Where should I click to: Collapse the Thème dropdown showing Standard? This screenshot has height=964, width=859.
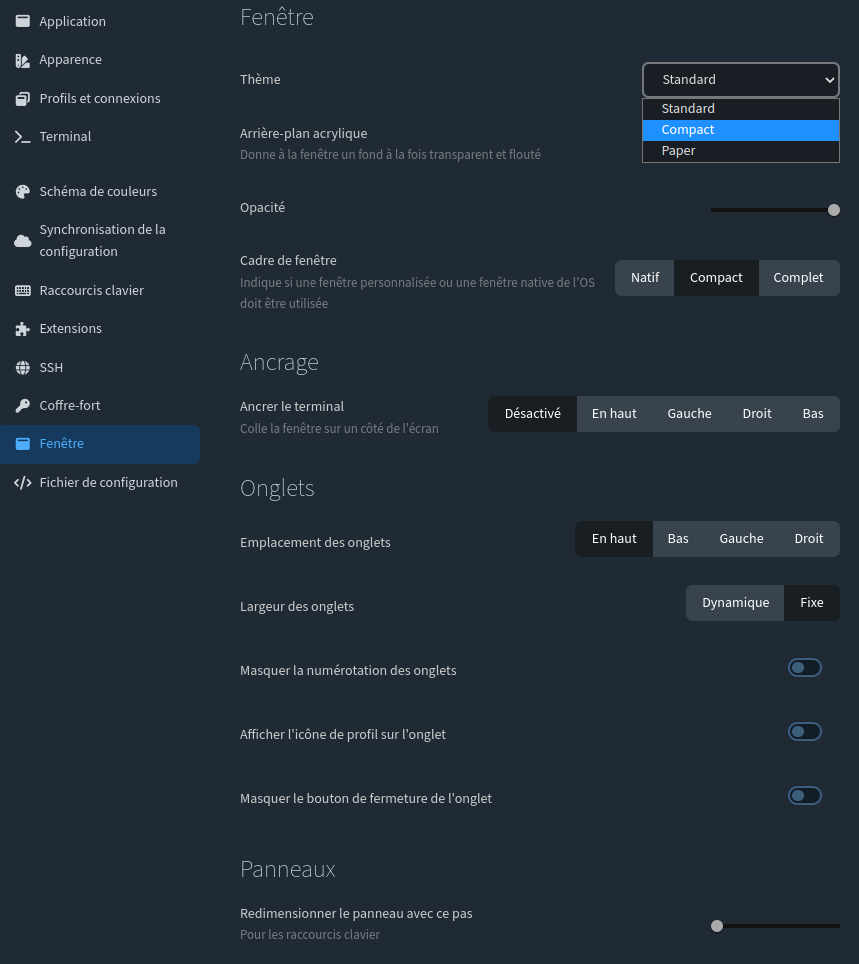pyautogui.click(x=740, y=80)
